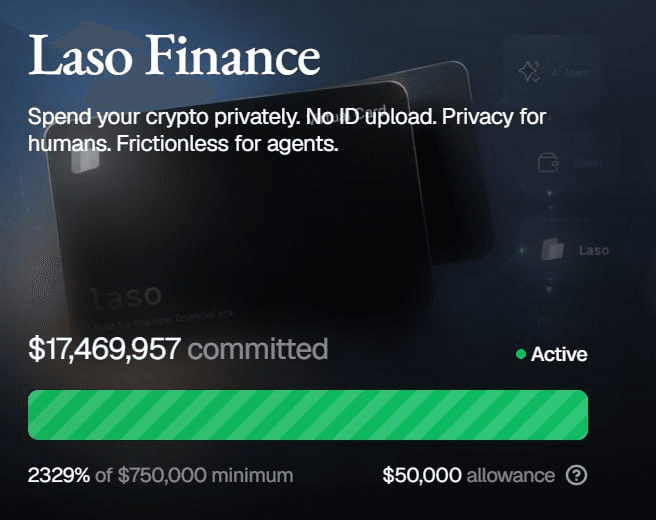This screenshot has width=656, height=520.
Task: Click the green striped funding progress bar
Action: click(308, 415)
